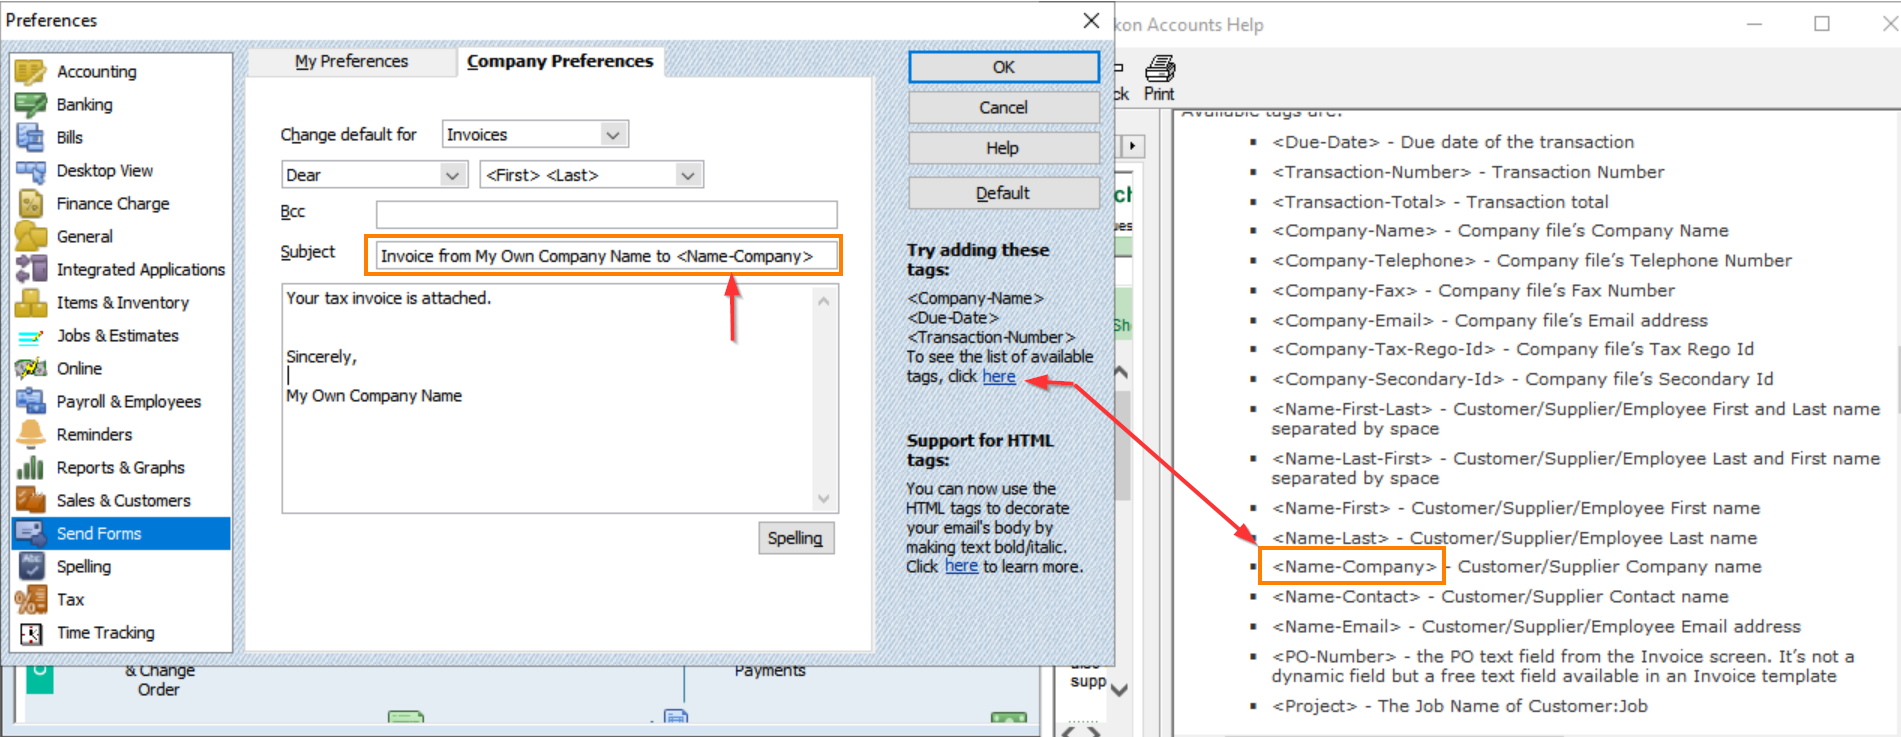Viewport: 1901px width, 737px height.
Task: Click the Cancel button
Action: coord(1003,107)
